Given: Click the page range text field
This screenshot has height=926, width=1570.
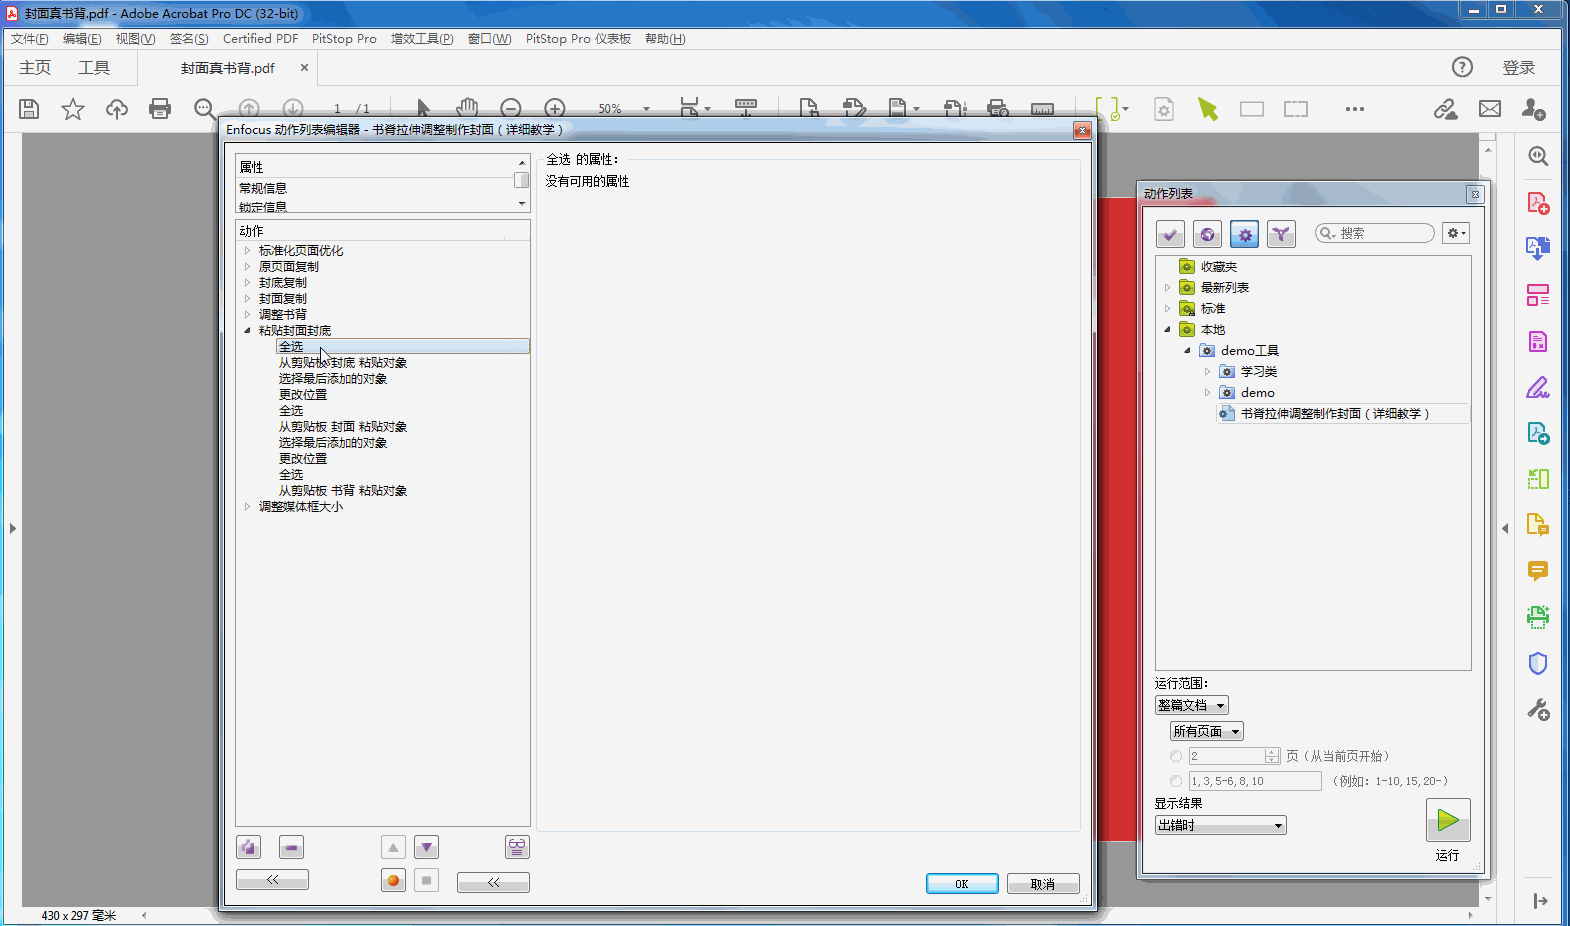Looking at the screenshot, I should [x=1255, y=781].
